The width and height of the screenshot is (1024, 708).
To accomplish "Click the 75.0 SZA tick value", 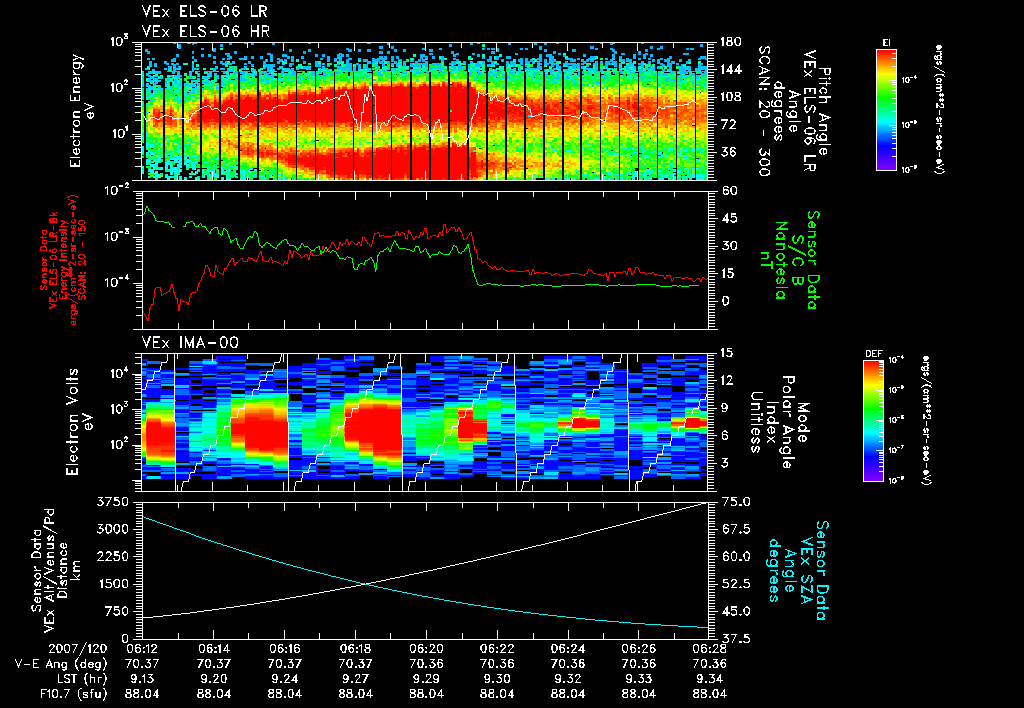I will point(735,502).
